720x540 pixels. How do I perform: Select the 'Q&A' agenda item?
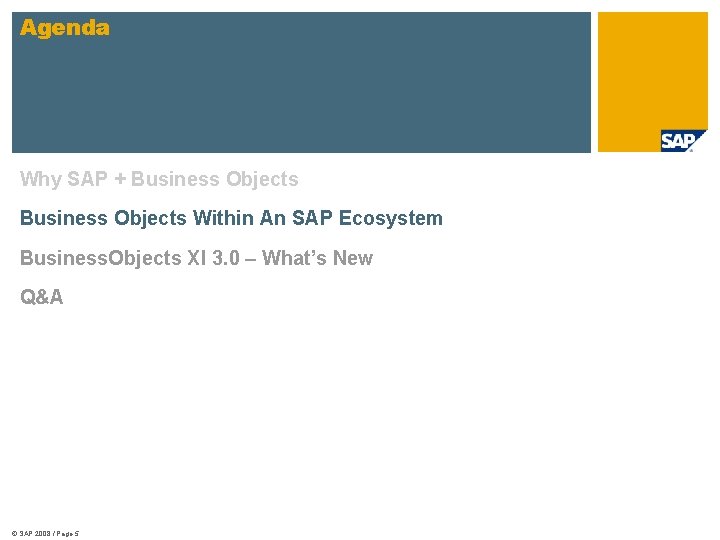pyautogui.click(x=41, y=297)
